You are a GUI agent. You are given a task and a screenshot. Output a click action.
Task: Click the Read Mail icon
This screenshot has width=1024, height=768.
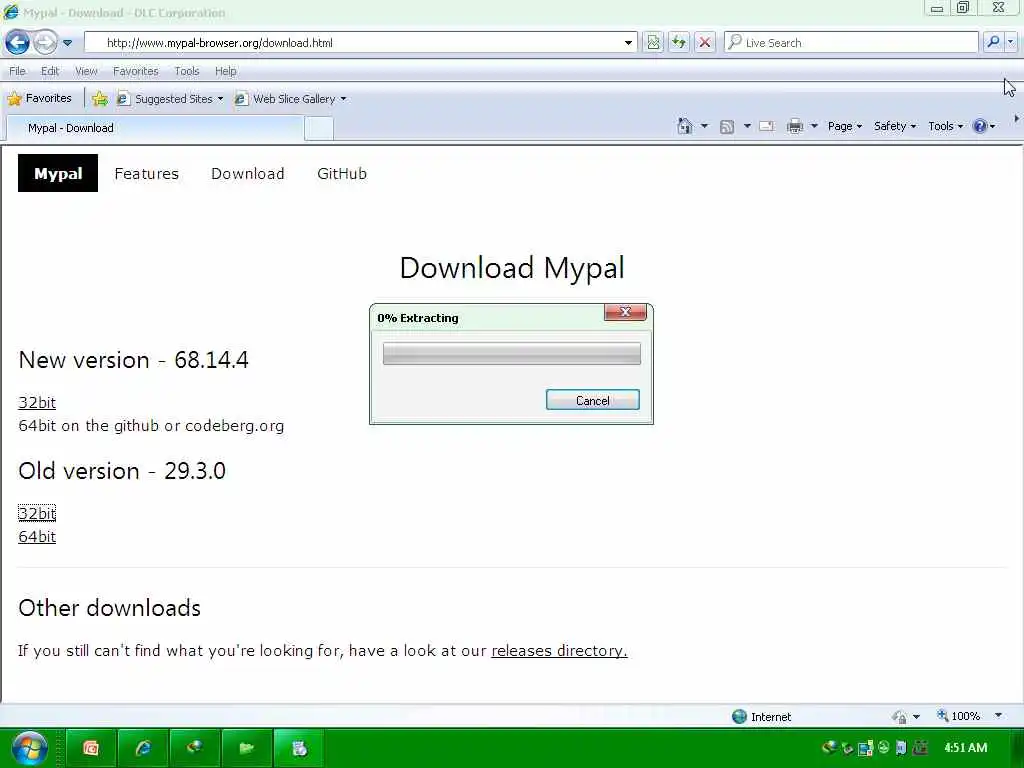tap(767, 126)
